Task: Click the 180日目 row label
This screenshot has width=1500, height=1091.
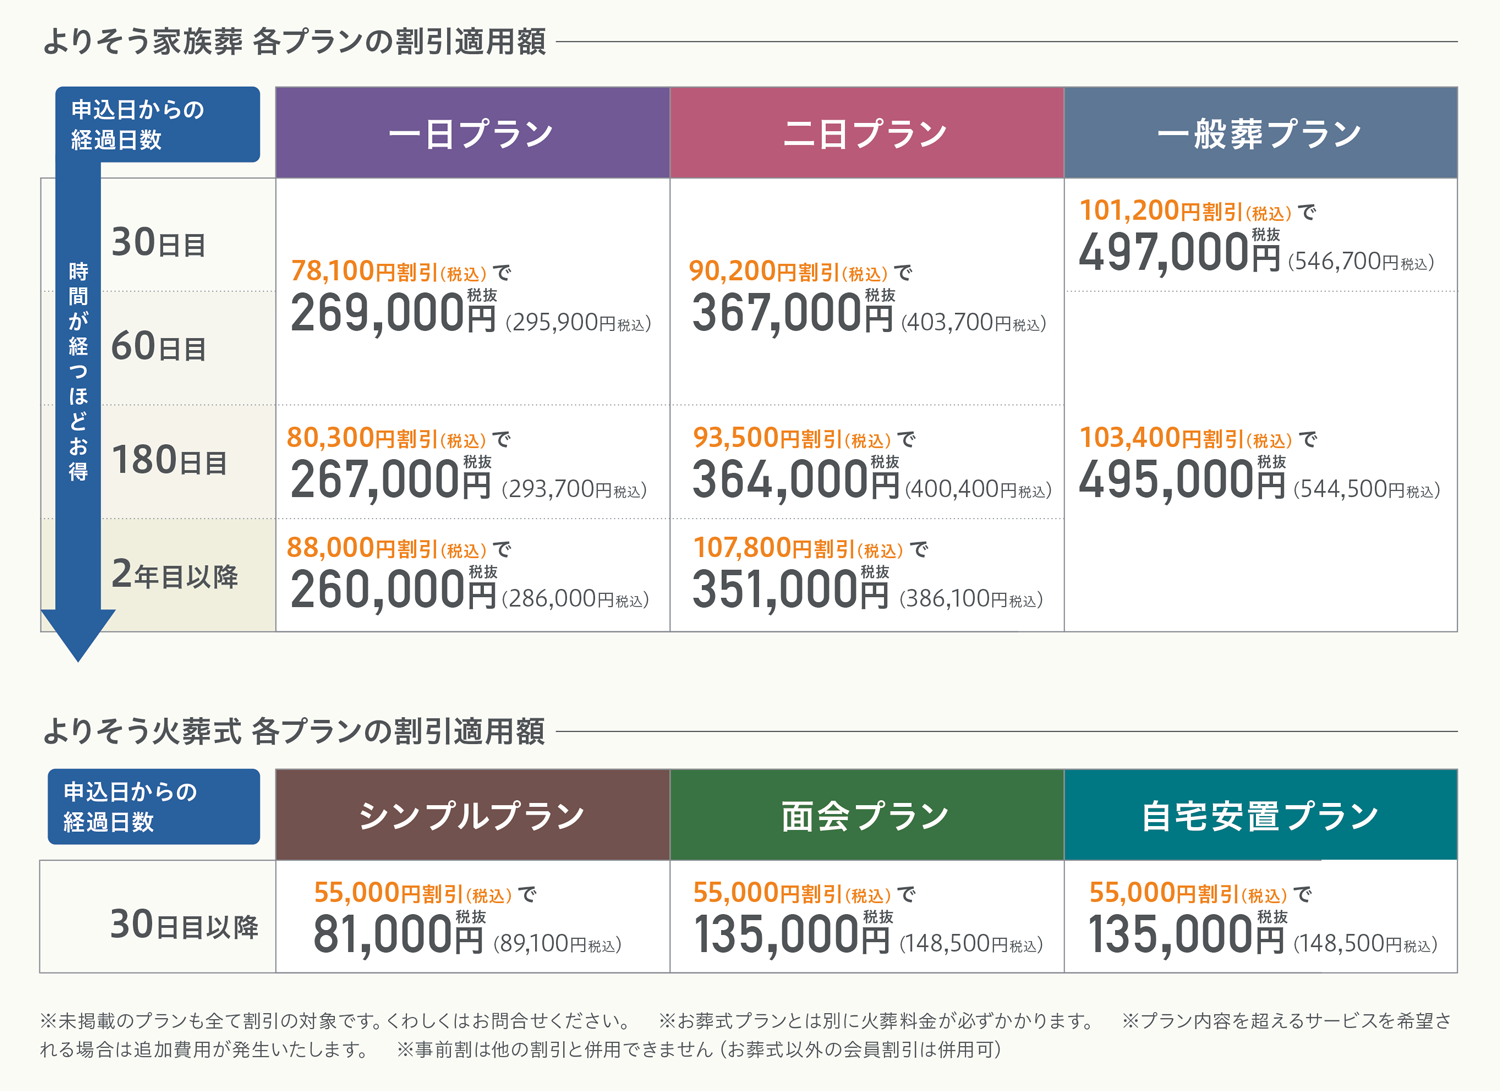Action: pyautogui.click(x=169, y=461)
